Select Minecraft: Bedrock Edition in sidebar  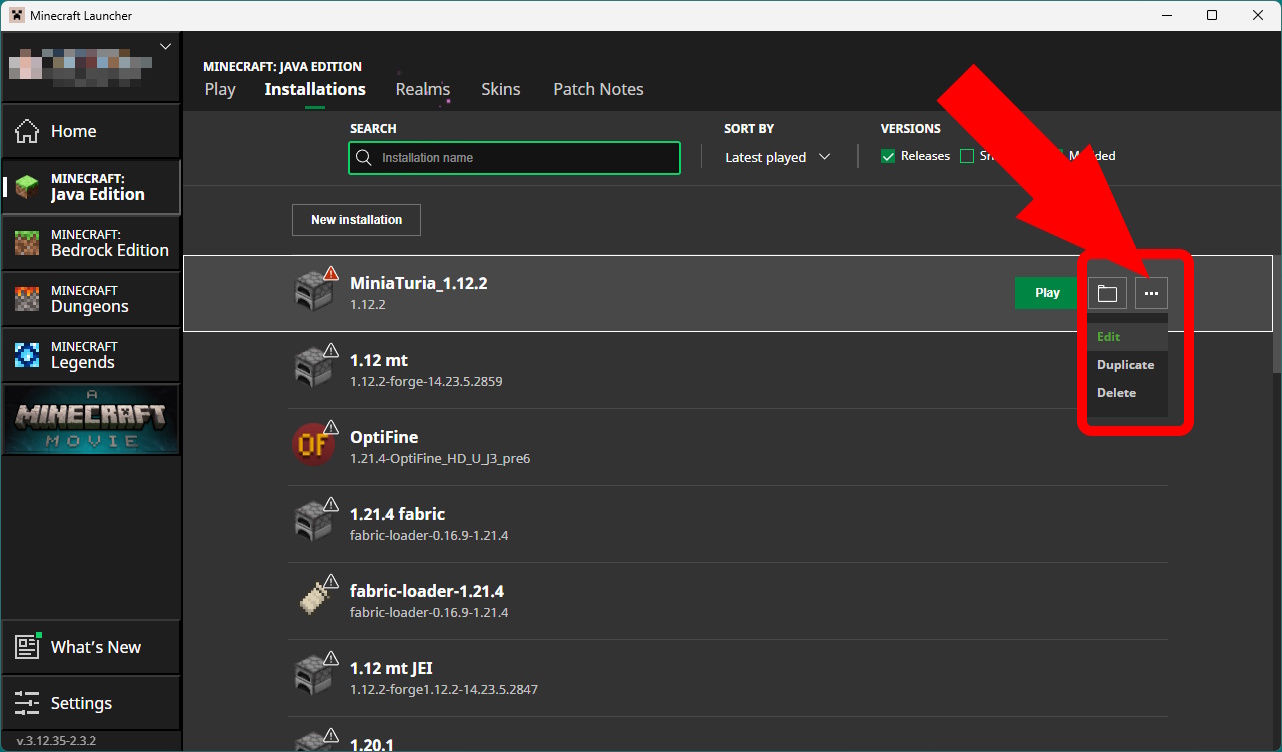pos(91,243)
